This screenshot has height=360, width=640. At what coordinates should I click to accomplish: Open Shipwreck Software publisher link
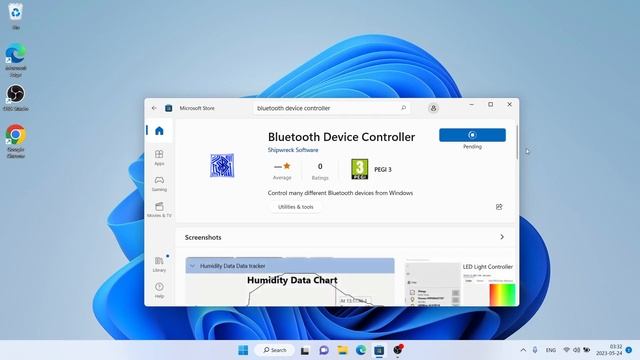[293, 150]
